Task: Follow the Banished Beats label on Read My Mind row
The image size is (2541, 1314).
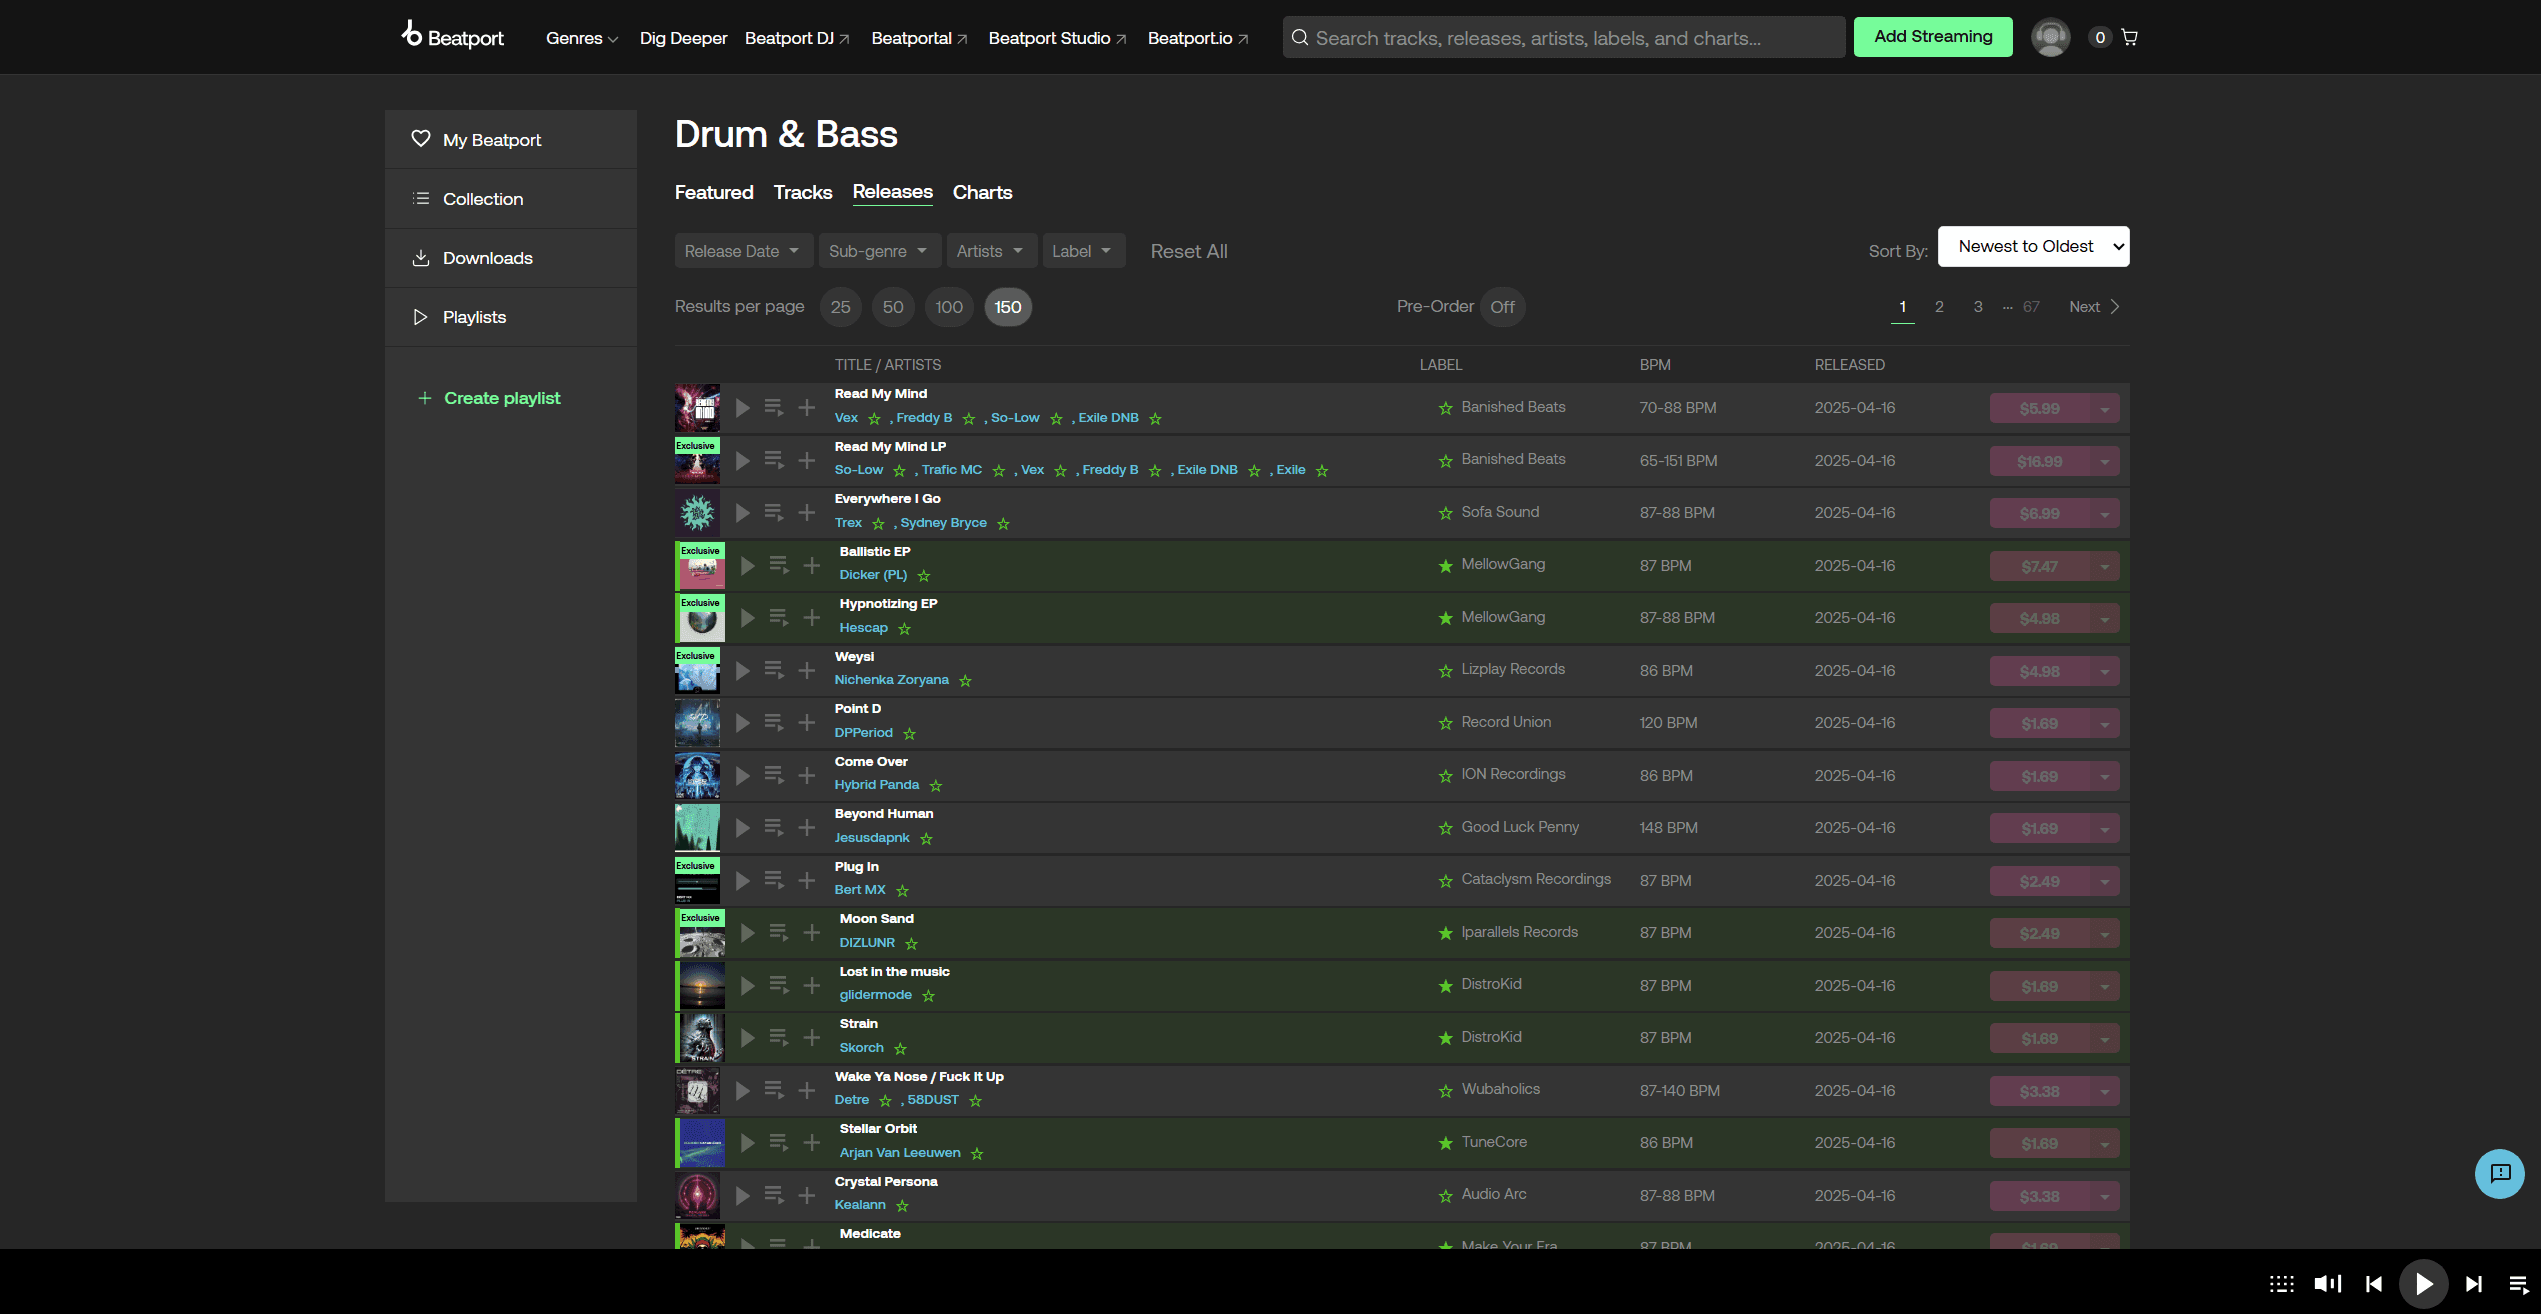Action: point(1446,408)
